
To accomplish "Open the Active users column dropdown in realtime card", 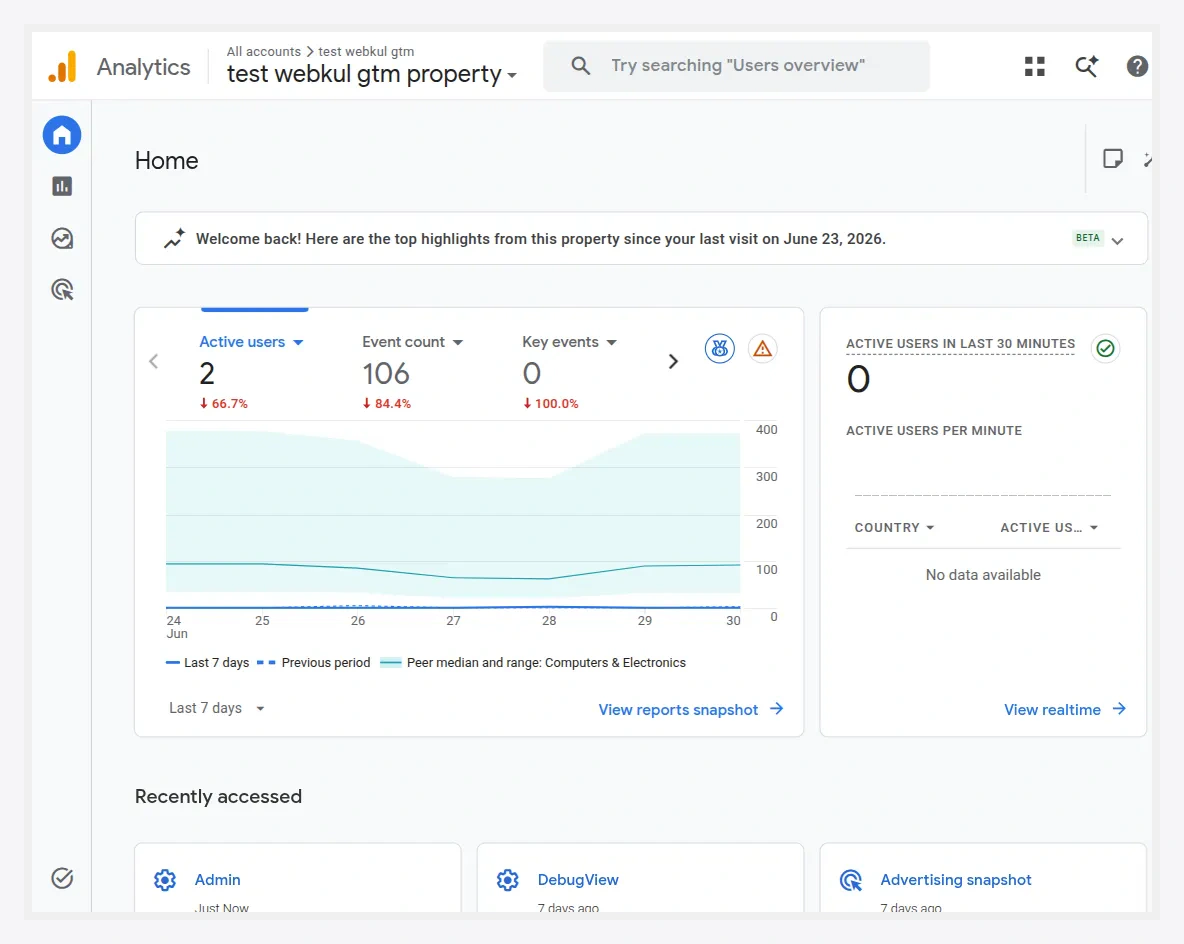I will click(1049, 528).
